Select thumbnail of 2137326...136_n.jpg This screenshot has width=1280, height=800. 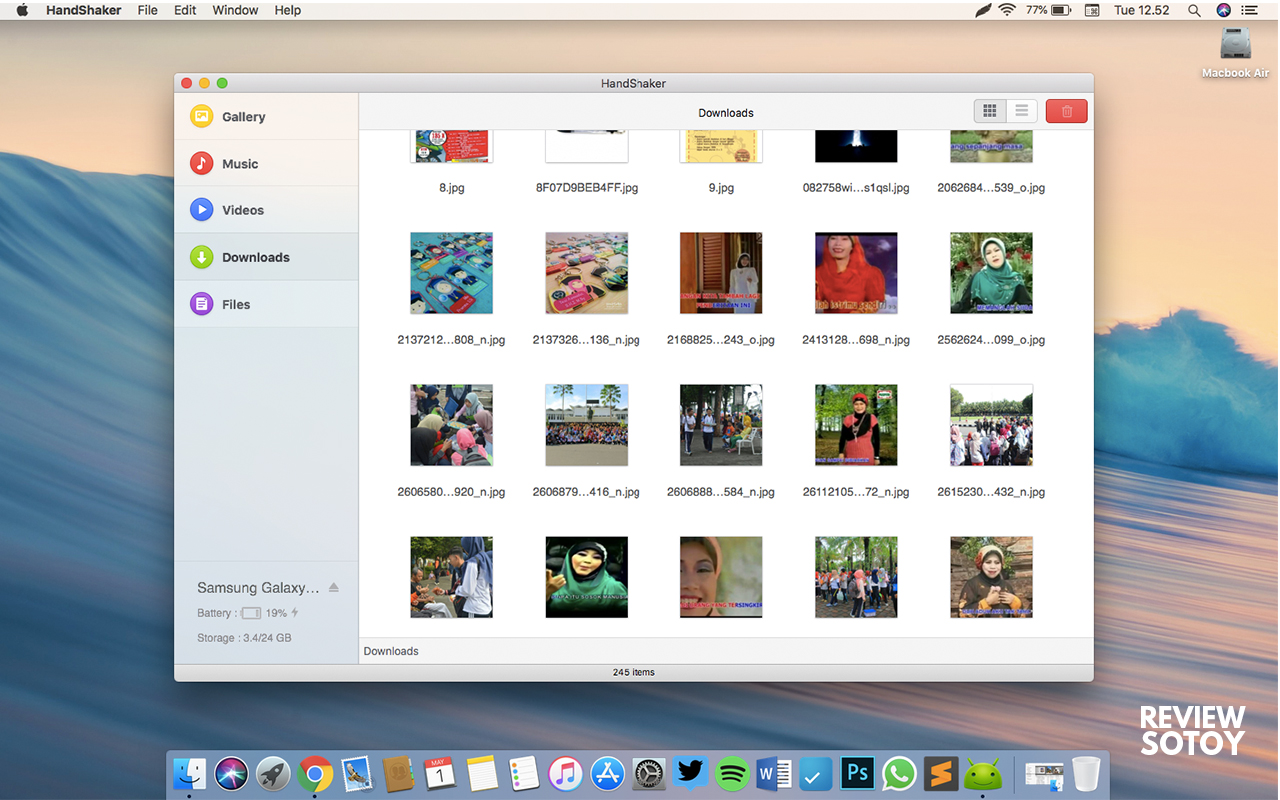tap(586, 273)
